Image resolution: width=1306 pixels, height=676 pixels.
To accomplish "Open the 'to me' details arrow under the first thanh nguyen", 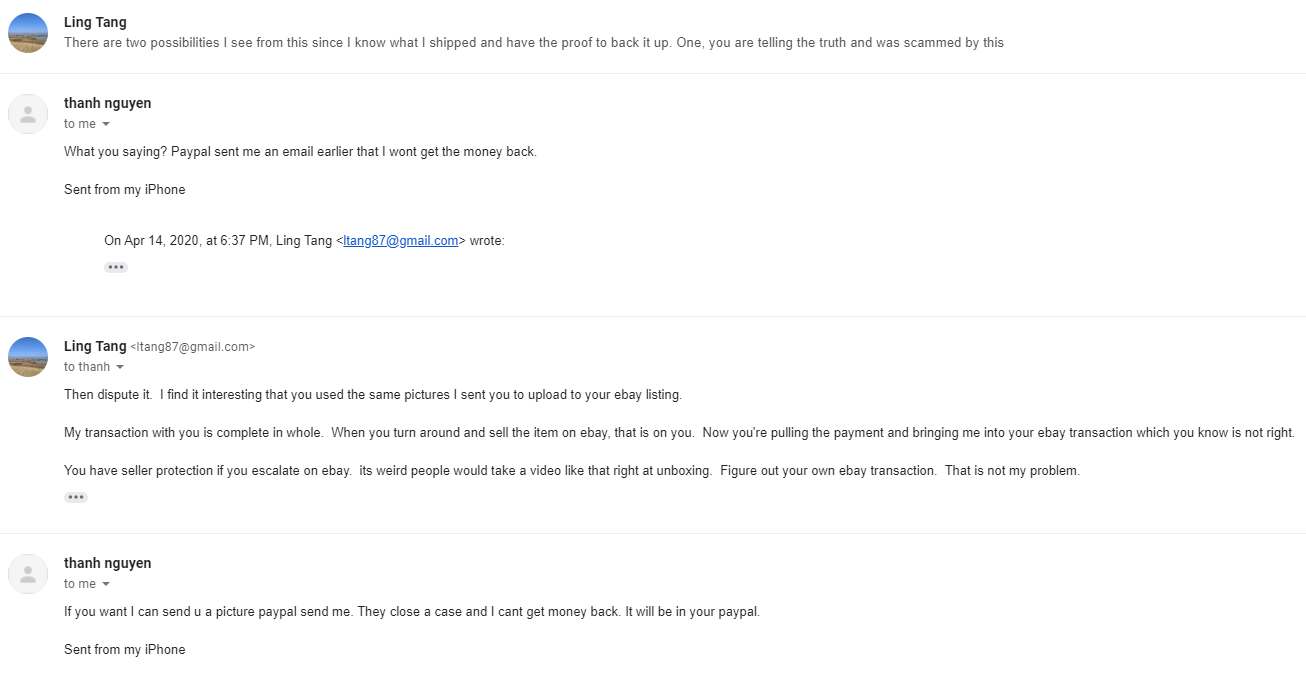I will (x=106, y=124).
